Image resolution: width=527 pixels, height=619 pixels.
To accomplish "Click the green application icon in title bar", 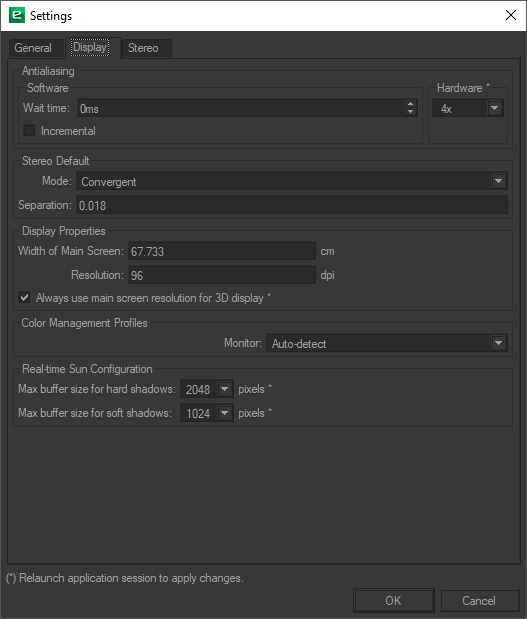I will [x=17, y=15].
